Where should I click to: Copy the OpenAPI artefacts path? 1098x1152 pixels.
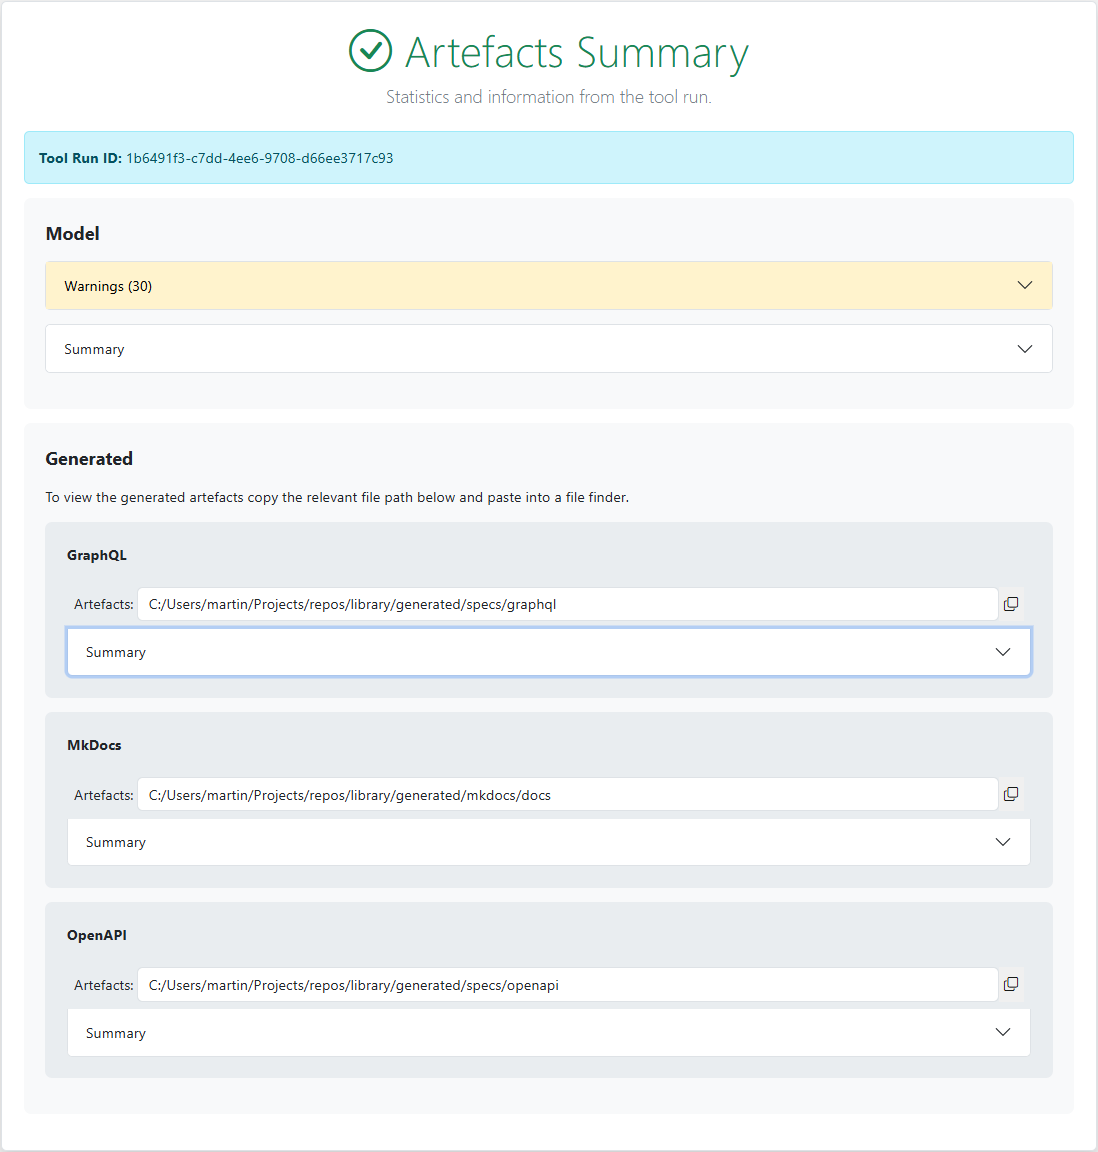click(1011, 984)
